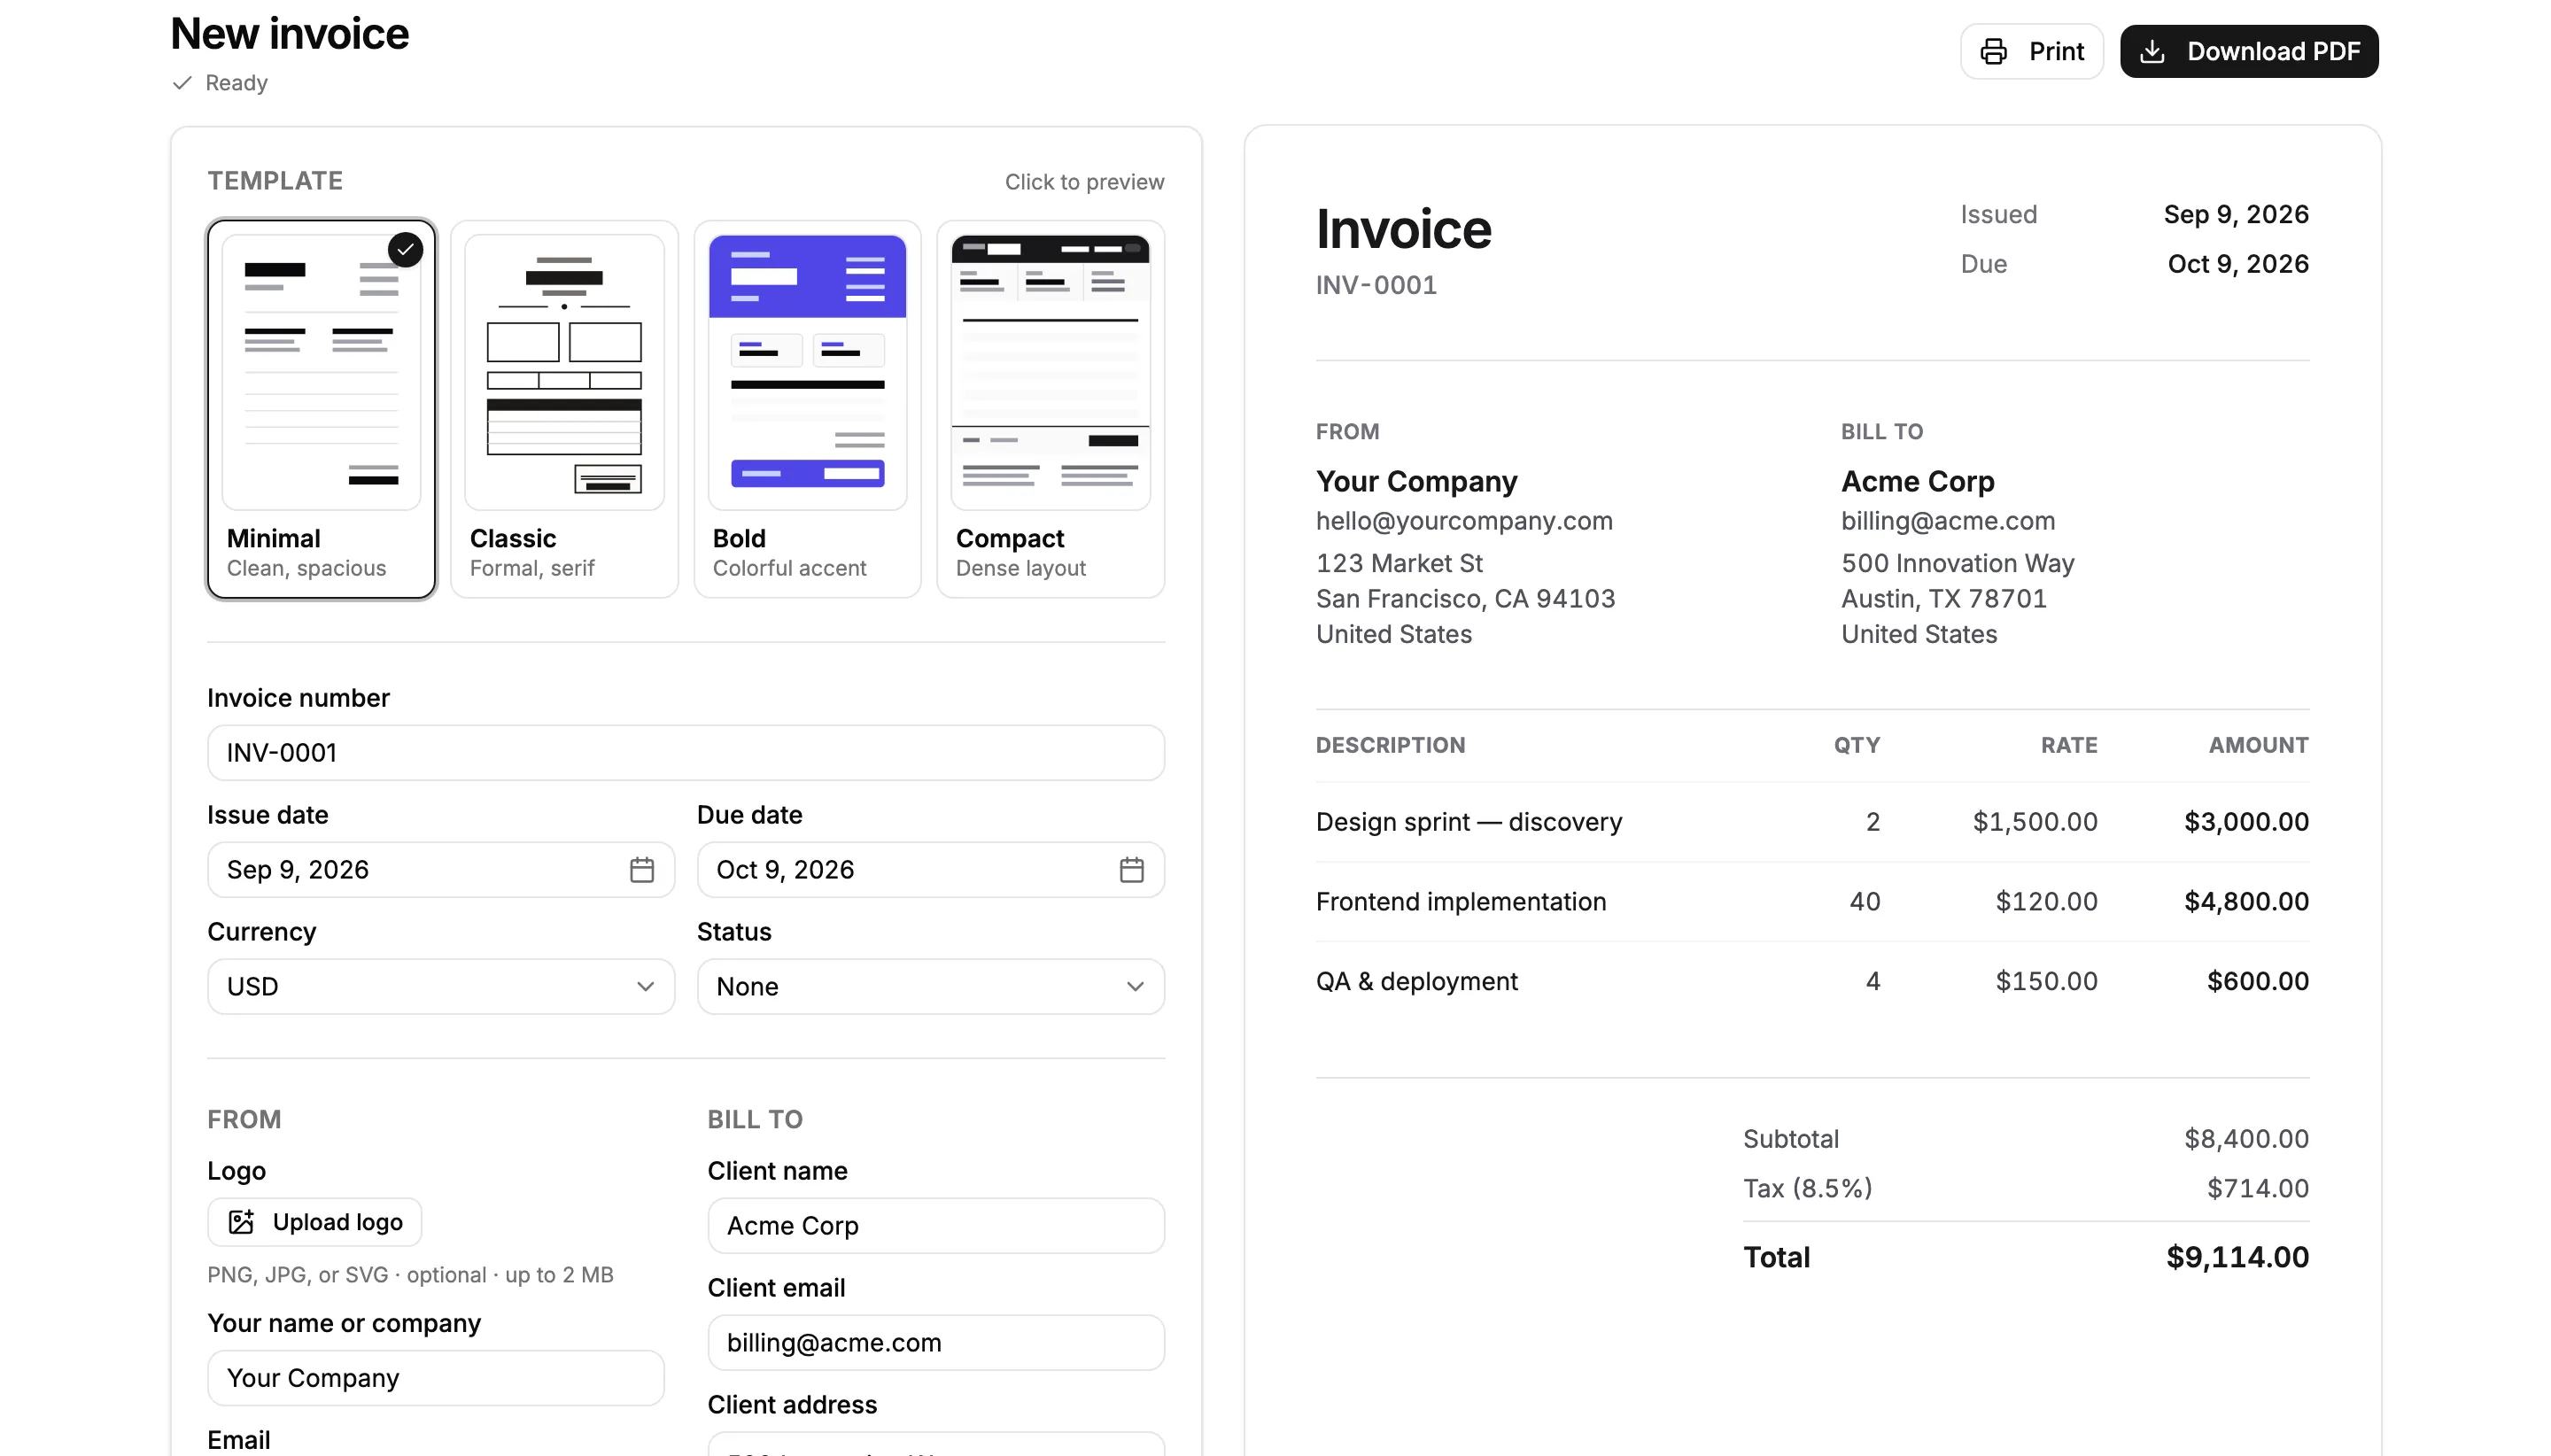Image resolution: width=2551 pixels, height=1456 pixels.
Task: Click the $4,800.00 amount cell
Action: point(2246,902)
